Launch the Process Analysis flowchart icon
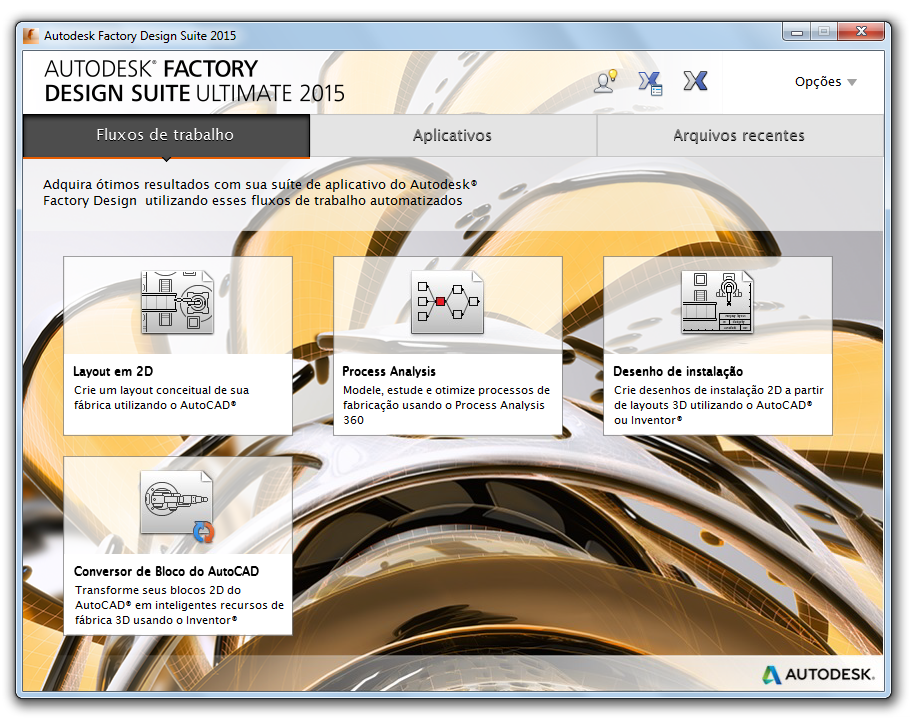The height and width of the screenshot is (722, 919). point(447,302)
